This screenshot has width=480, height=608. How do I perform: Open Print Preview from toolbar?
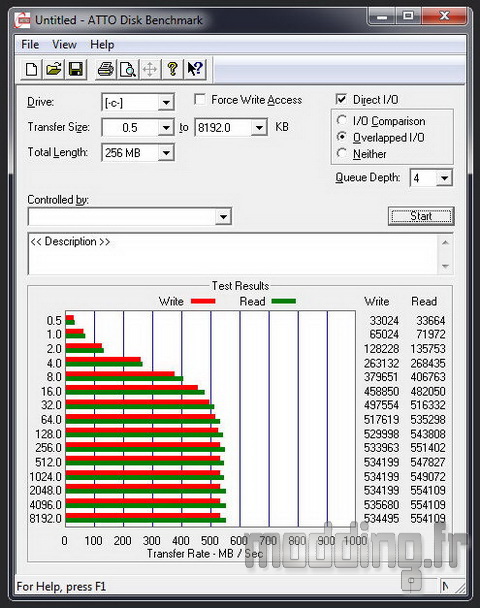[x=128, y=70]
